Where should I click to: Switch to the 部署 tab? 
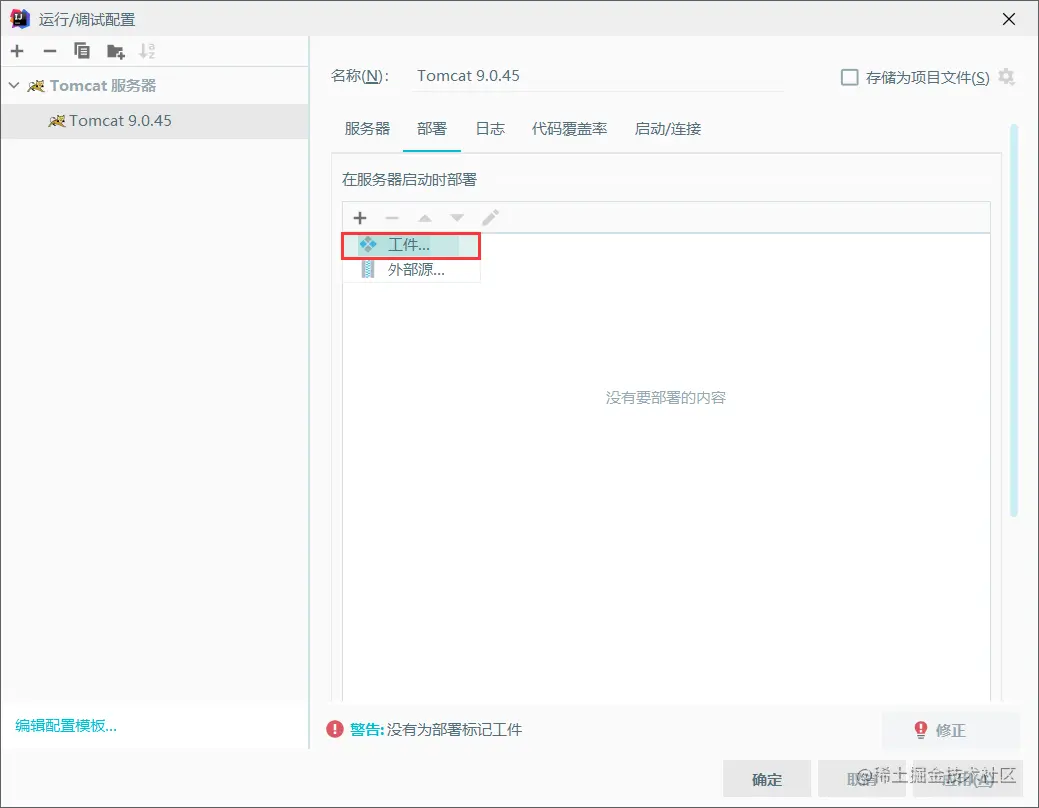432,129
